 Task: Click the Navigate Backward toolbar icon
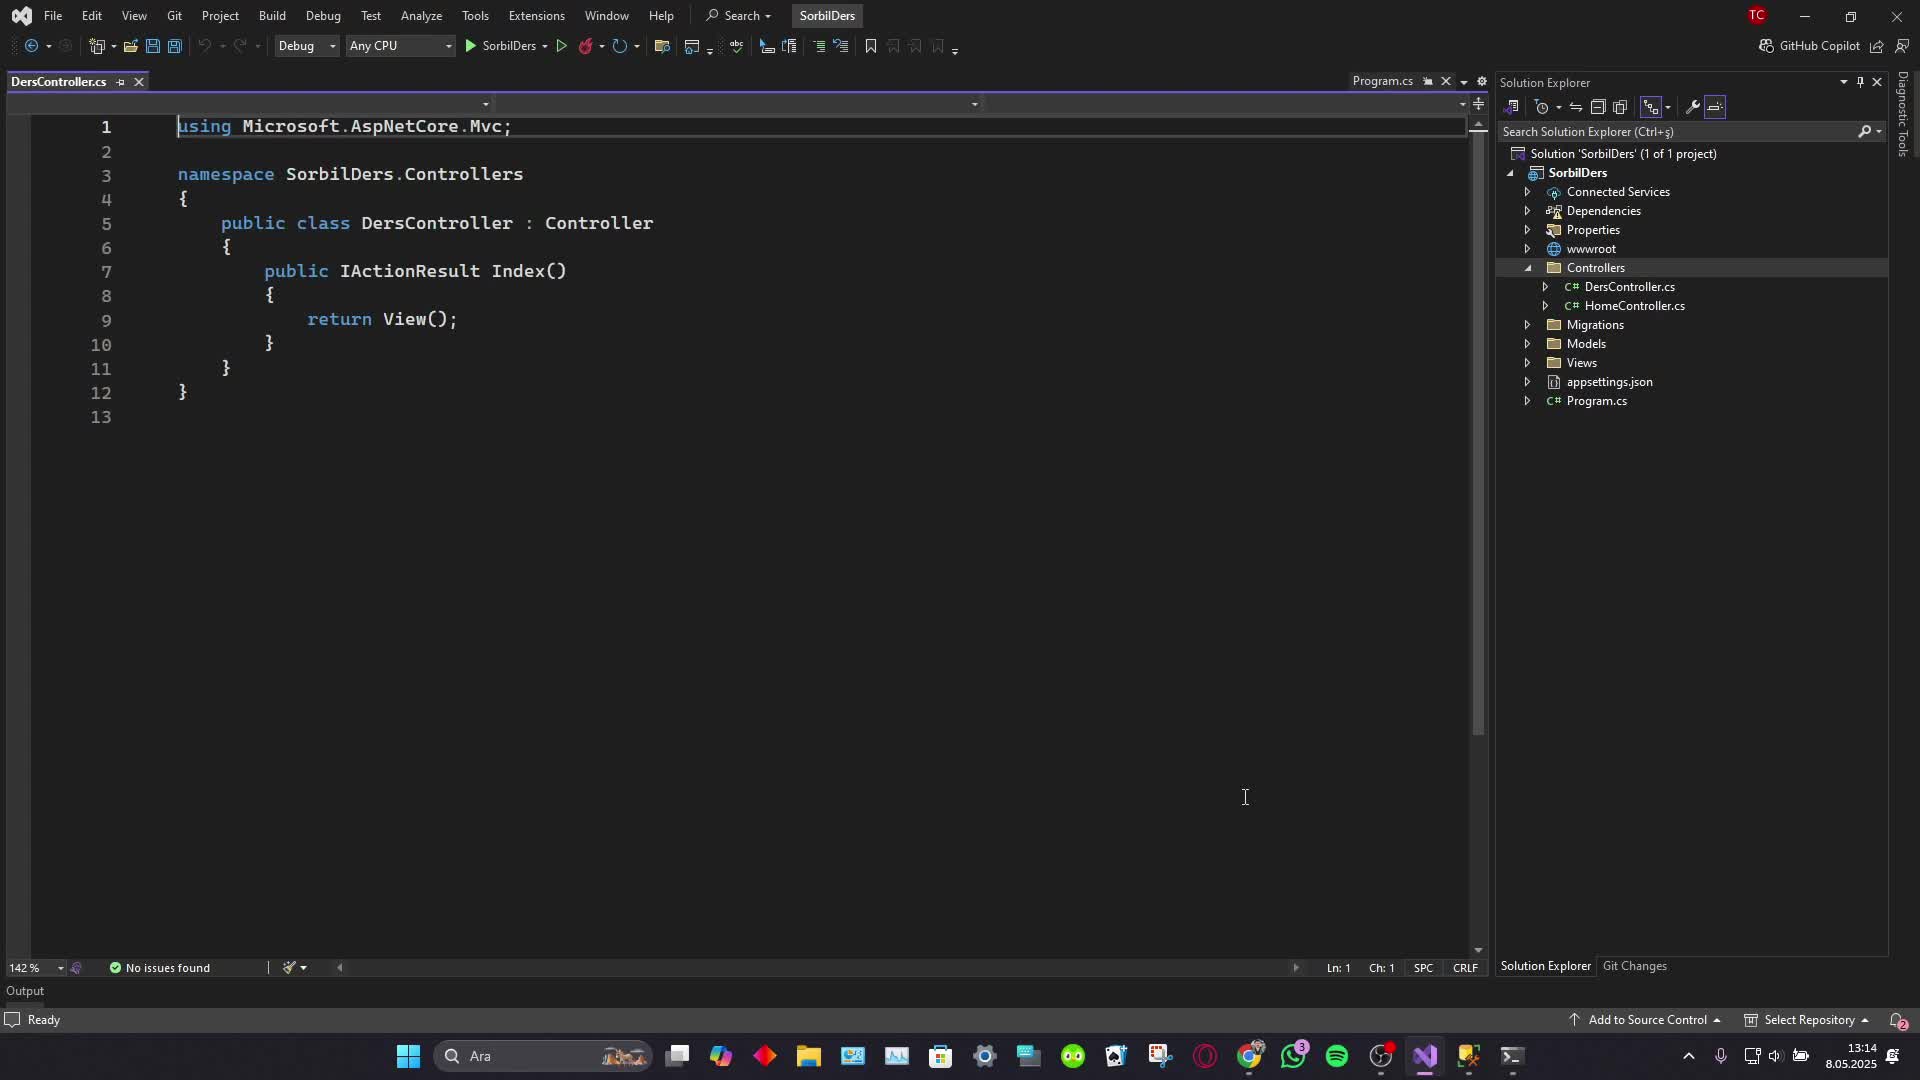(31, 46)
